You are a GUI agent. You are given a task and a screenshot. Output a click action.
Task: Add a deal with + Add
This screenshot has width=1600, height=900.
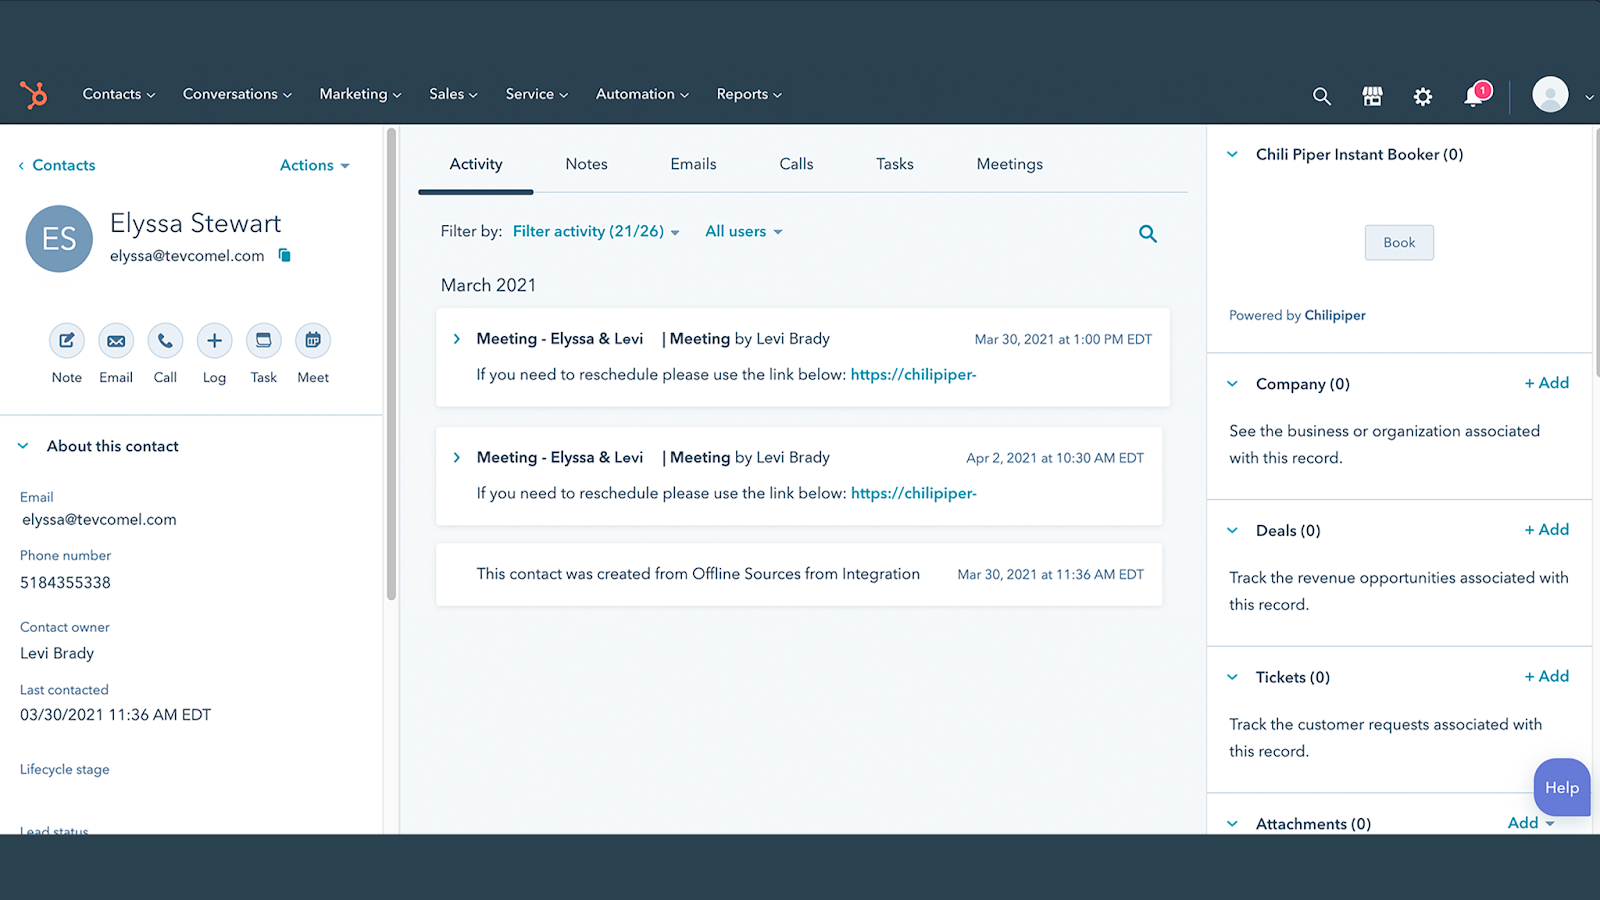1546,530
